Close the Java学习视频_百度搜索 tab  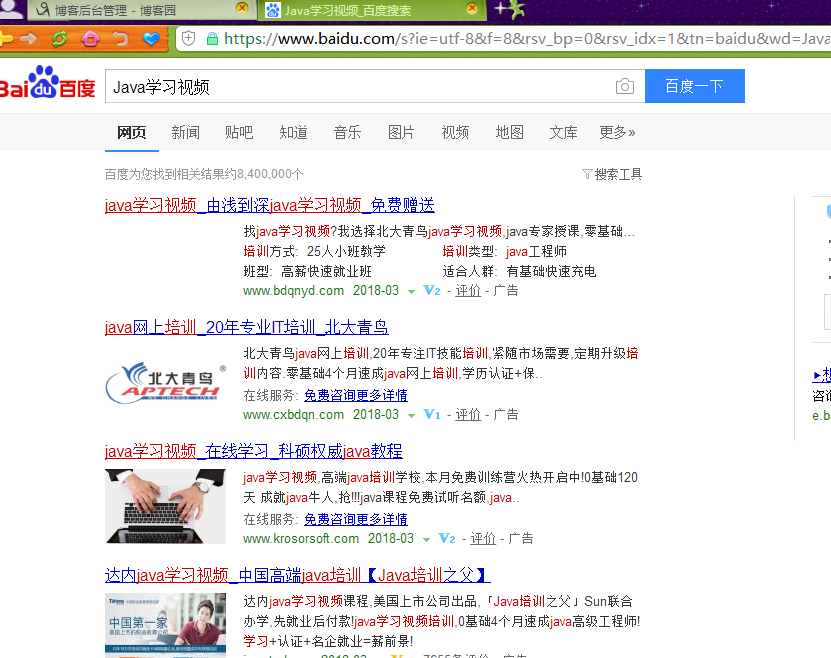(x=472, y=8)
